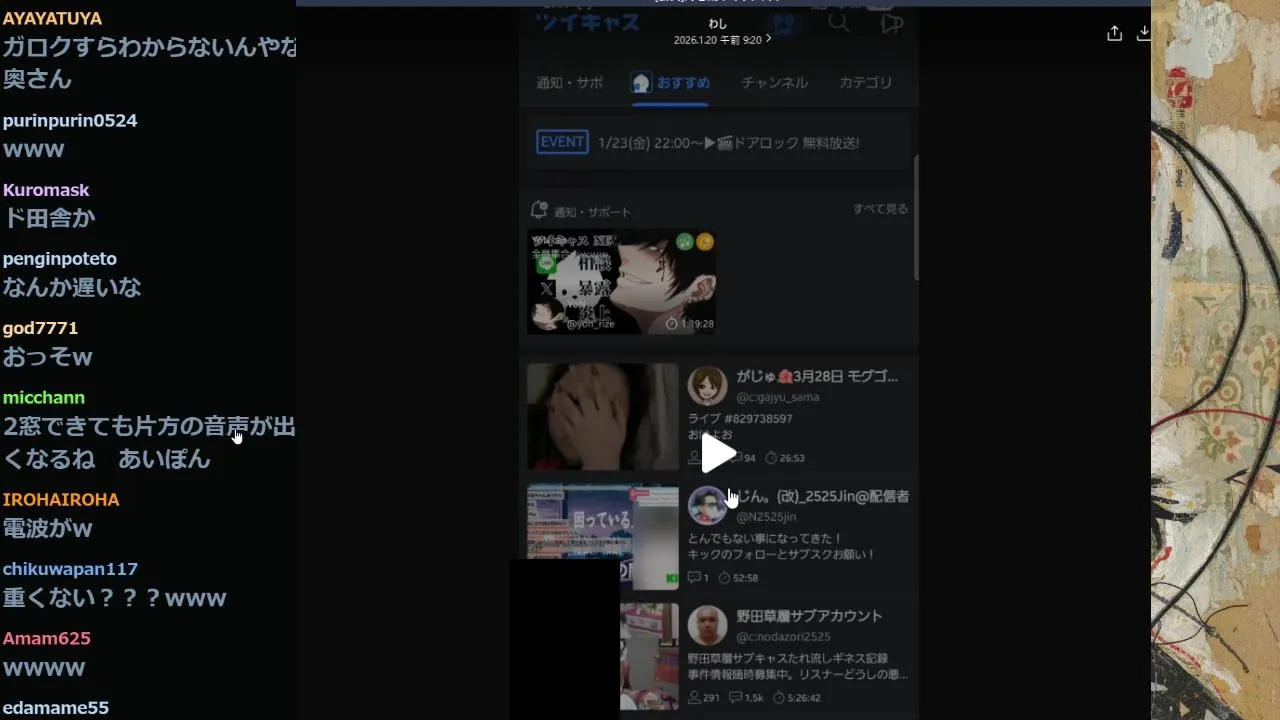1280x720 pixels.
Task: Click the @c:gajyu_sama handle
Action: tap(778, 397)
